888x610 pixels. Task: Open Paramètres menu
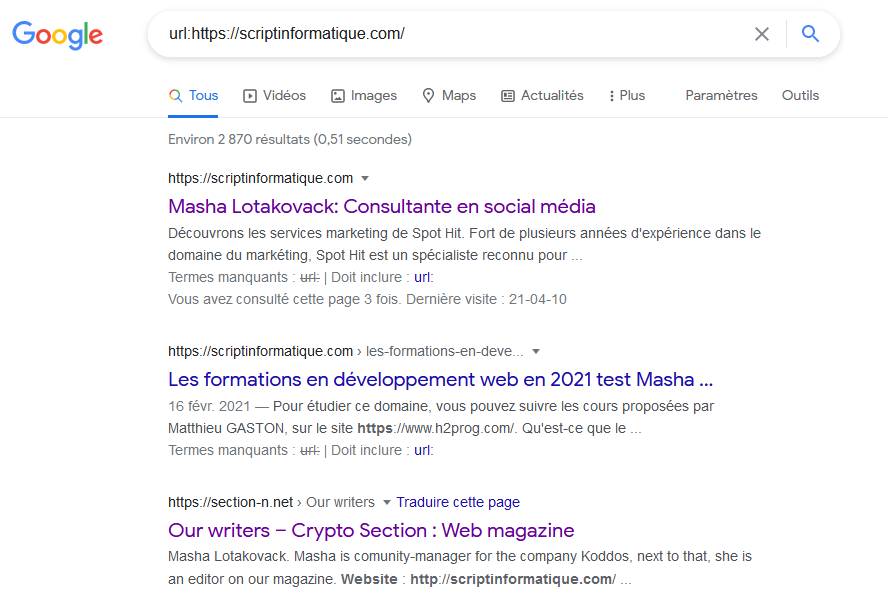tap(721, 96)
